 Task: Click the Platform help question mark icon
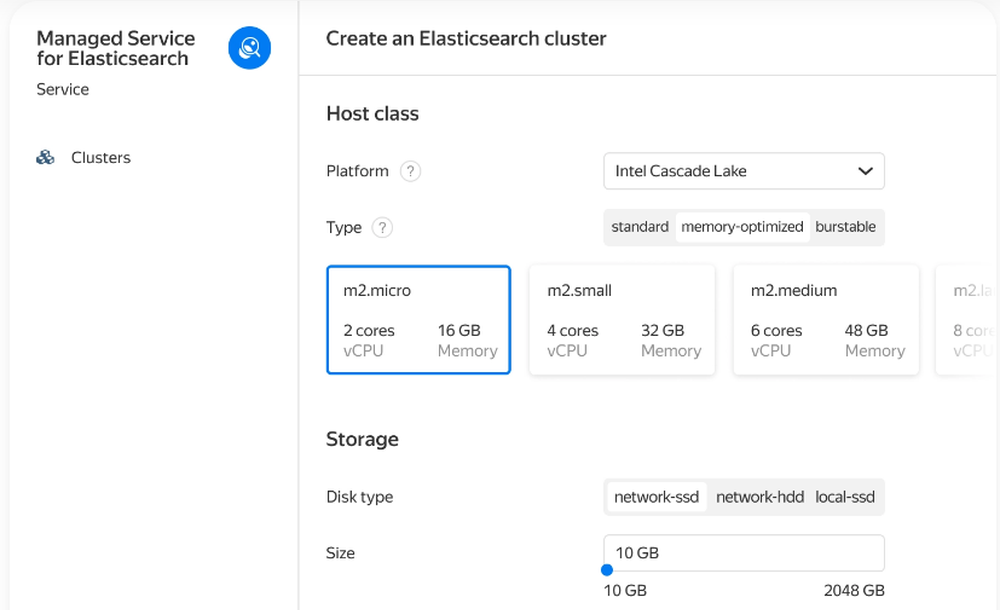pos(410,171)
